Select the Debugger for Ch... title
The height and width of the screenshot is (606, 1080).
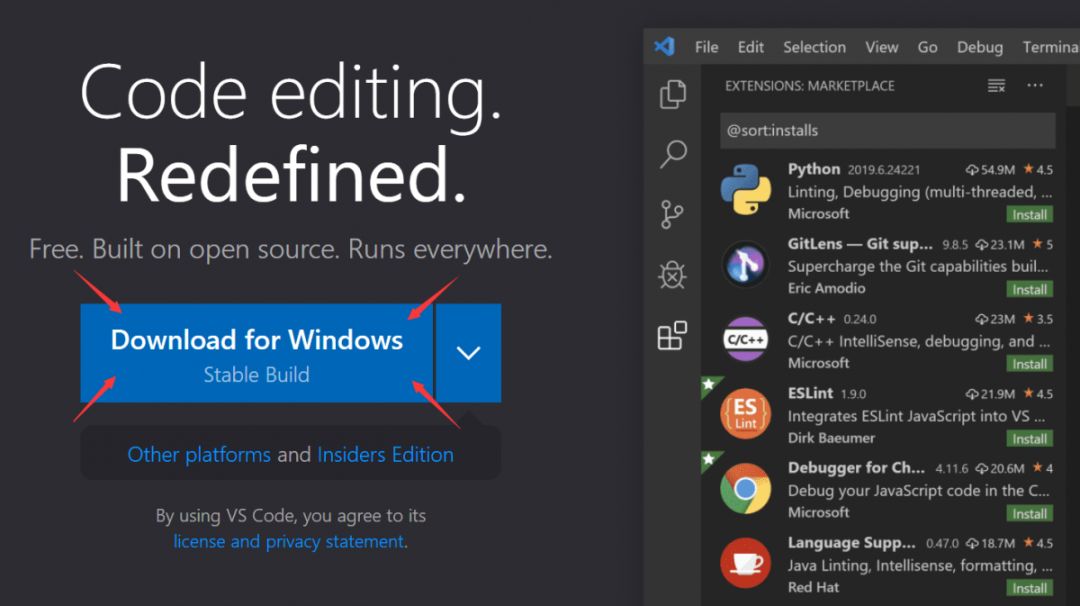856,468
